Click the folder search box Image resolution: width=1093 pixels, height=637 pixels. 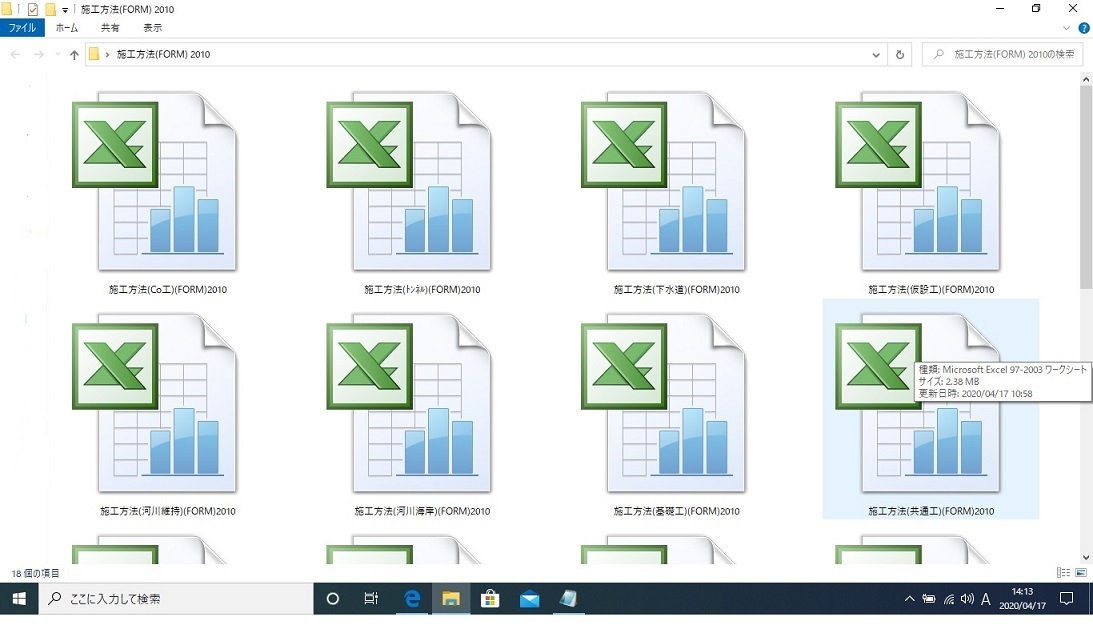1002,54
